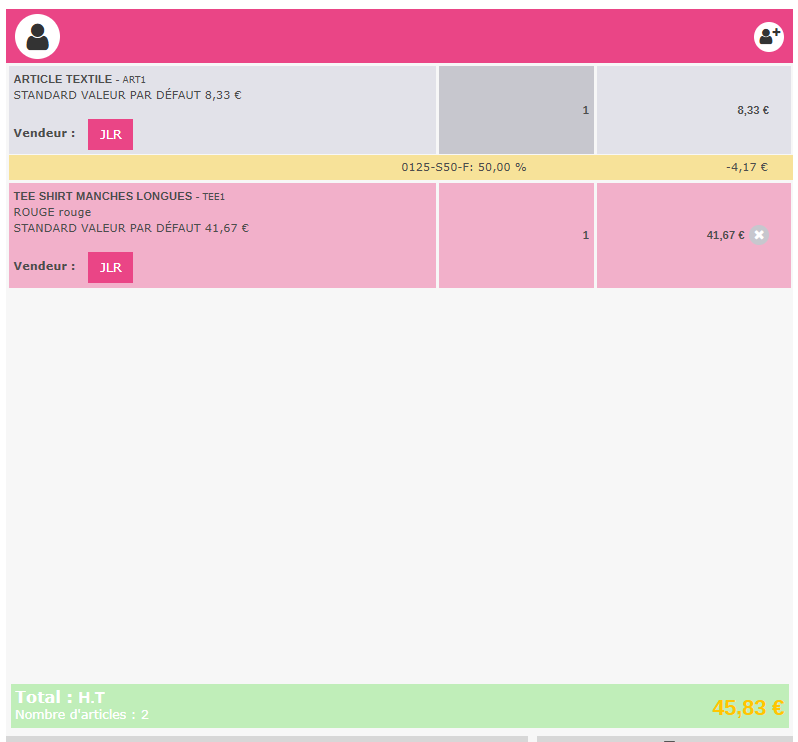Click the -4,17 € discount amount
Screen dimensions: 798x742
pos(746,167)
